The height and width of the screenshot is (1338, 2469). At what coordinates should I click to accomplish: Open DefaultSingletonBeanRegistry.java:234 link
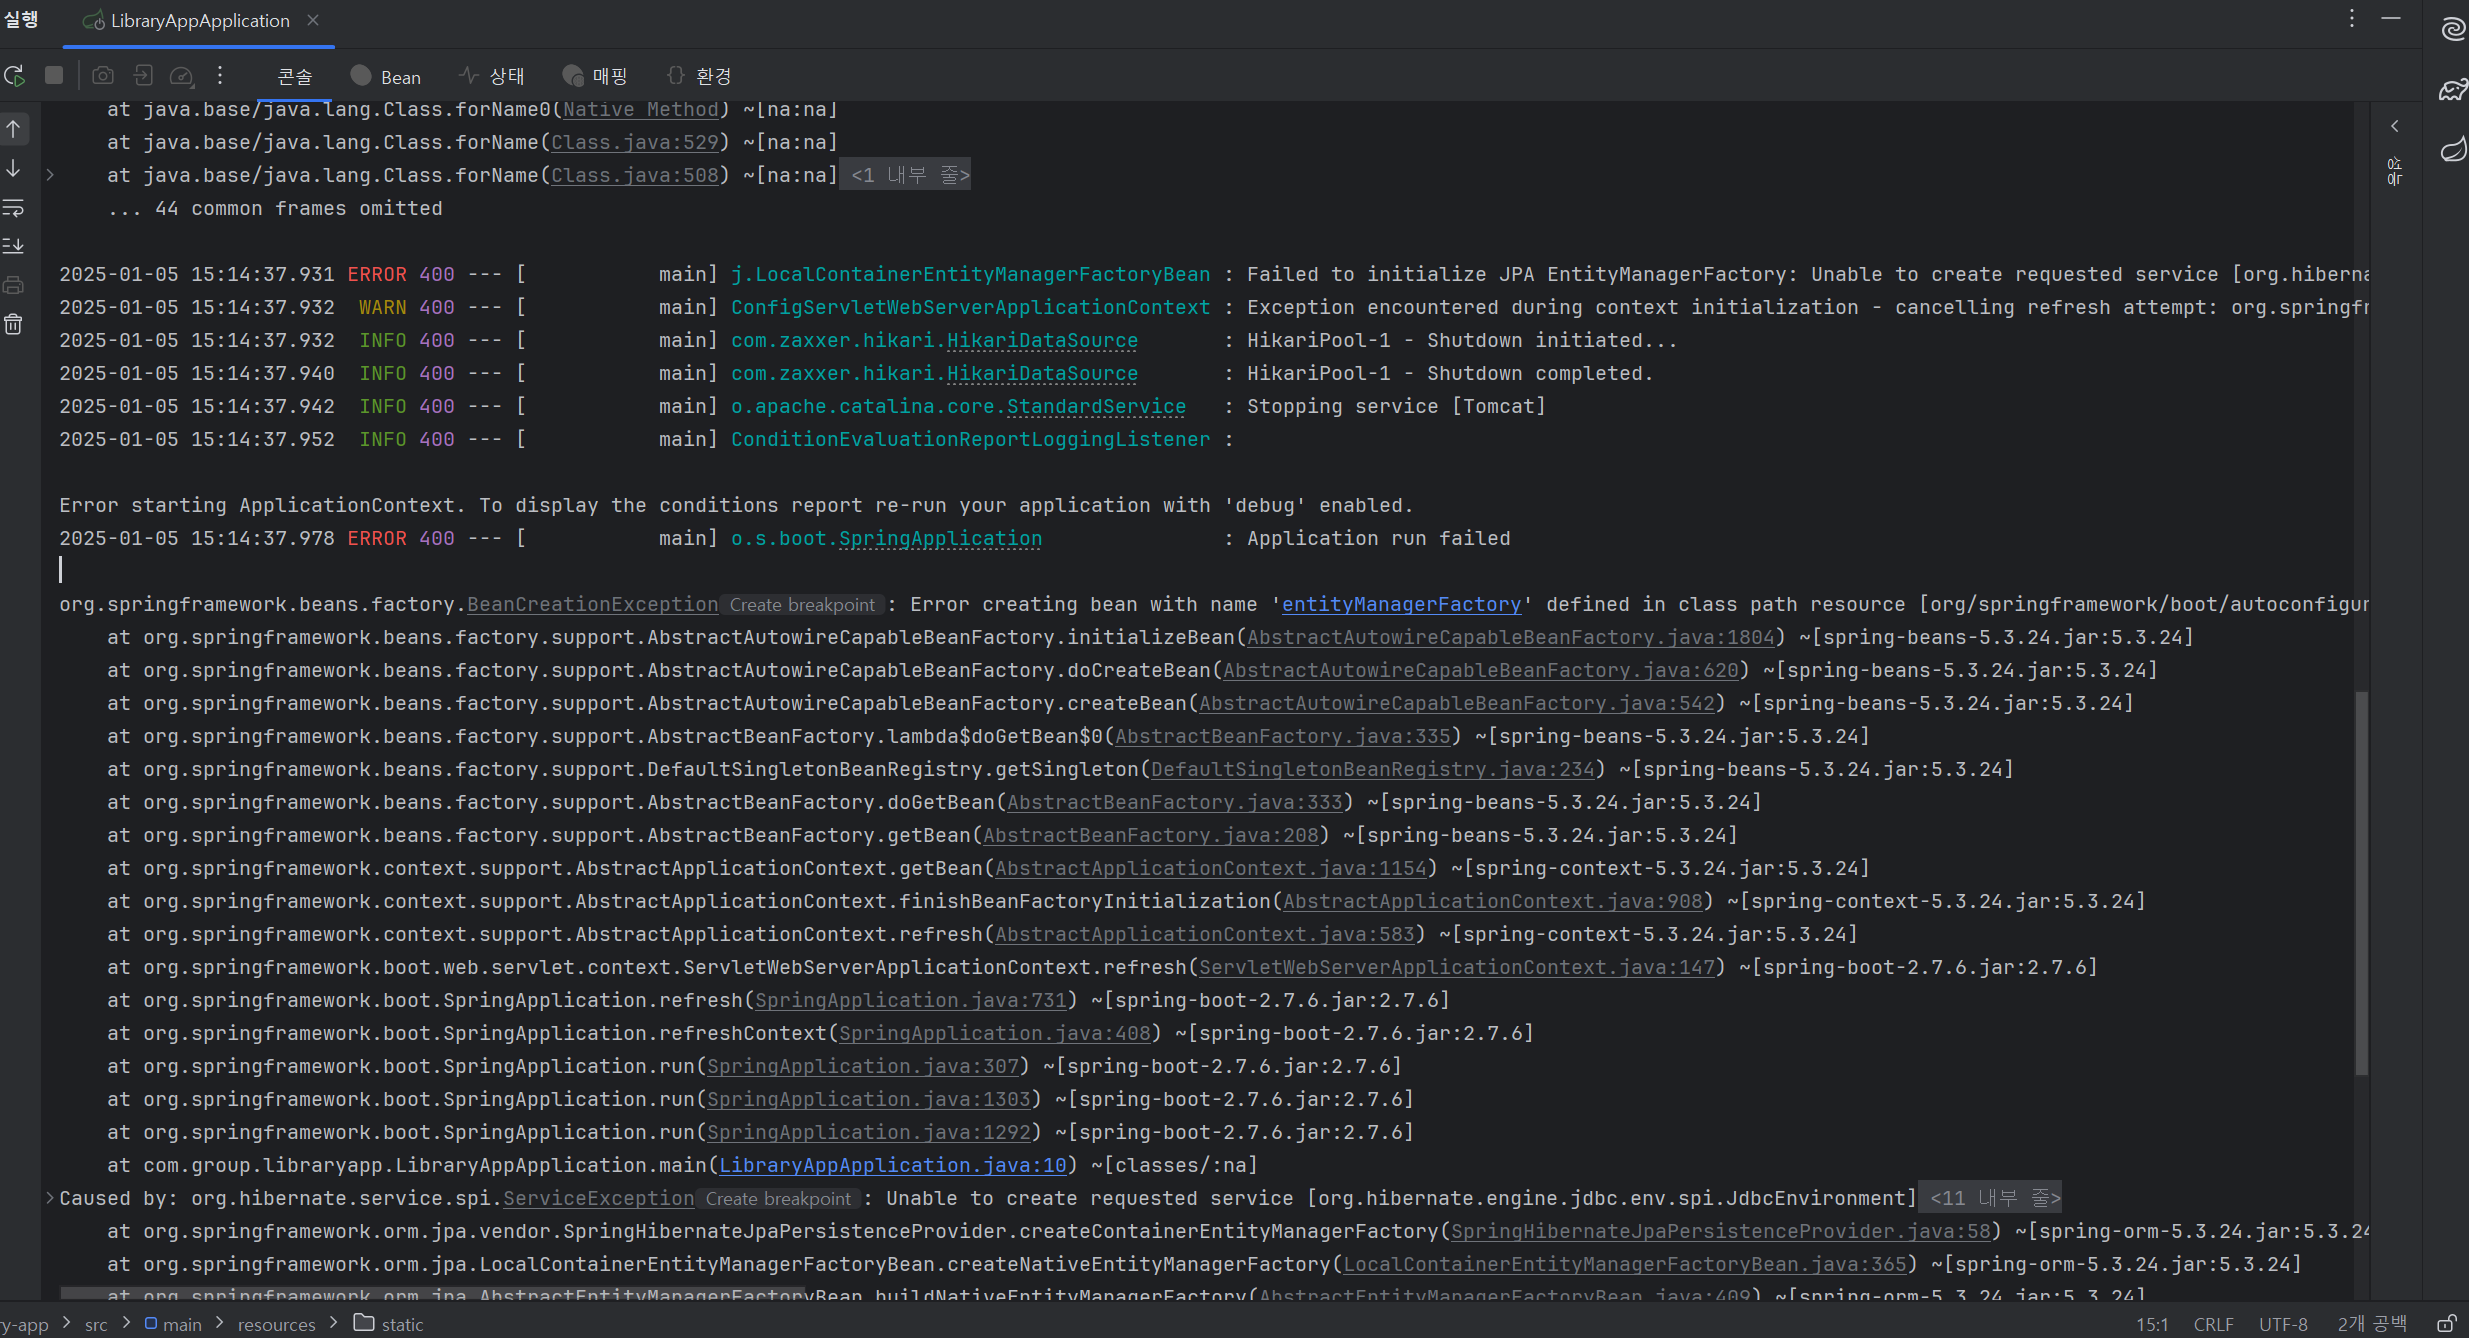[1373, 770]
